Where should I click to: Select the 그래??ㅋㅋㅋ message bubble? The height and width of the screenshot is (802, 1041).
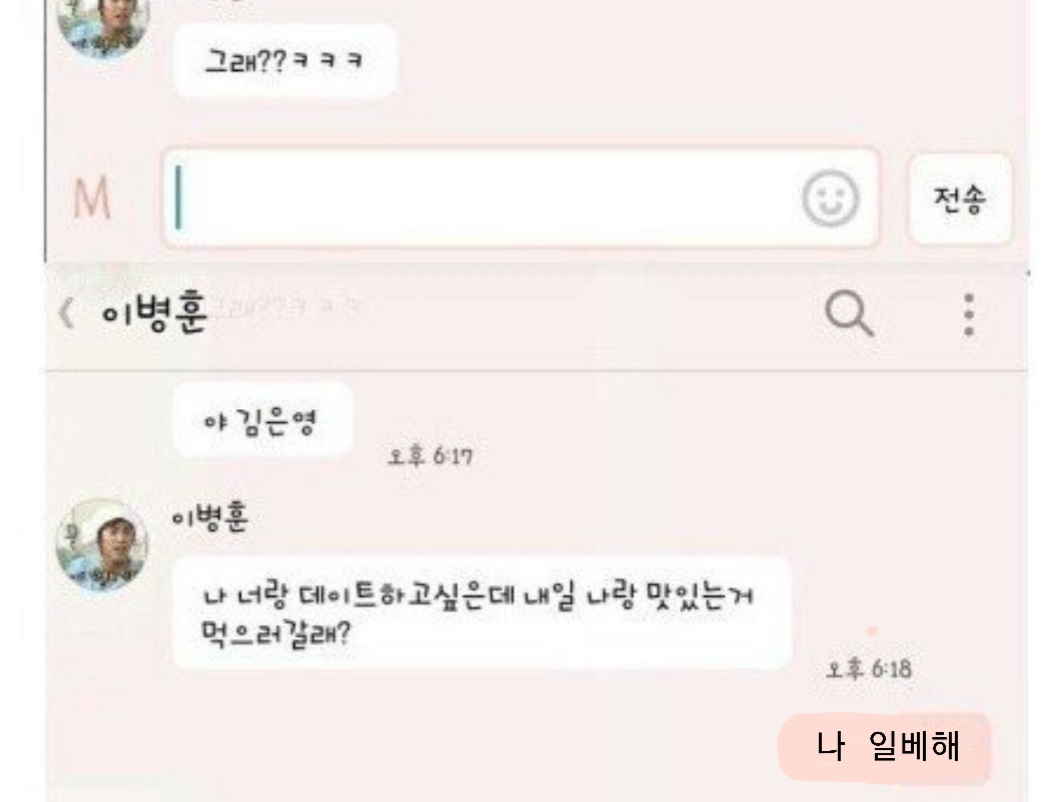[x=285, y=61]
